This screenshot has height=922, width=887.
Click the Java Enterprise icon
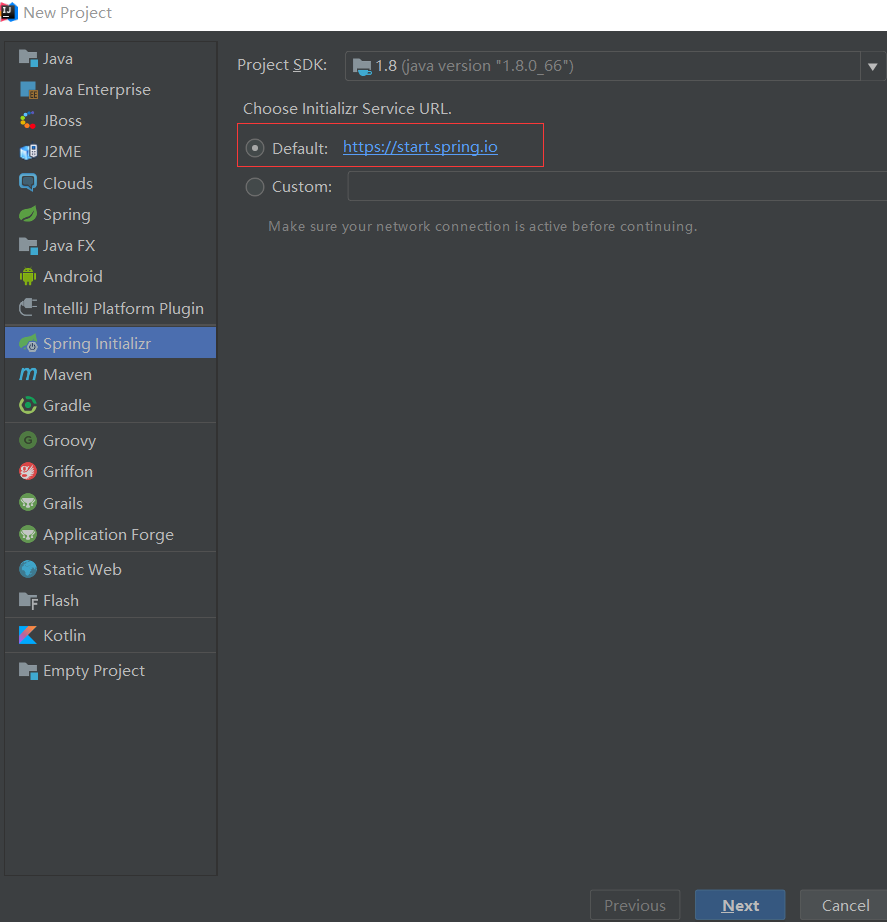28,89
